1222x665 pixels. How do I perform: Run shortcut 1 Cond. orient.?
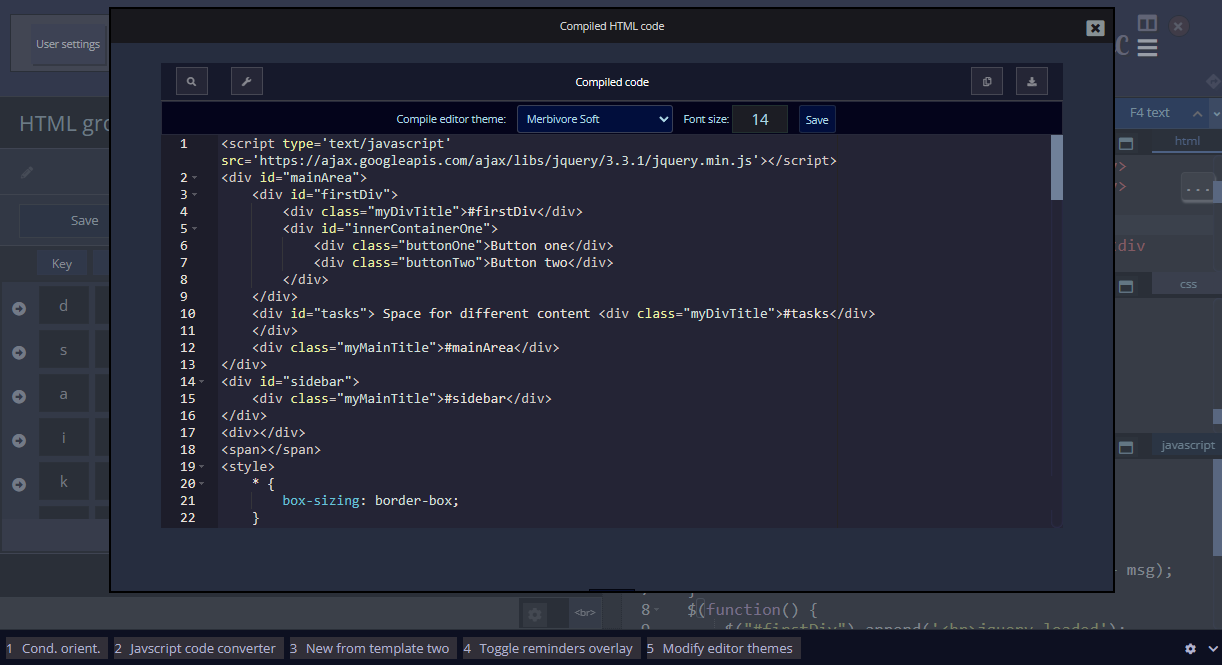(x=55, y=649)
